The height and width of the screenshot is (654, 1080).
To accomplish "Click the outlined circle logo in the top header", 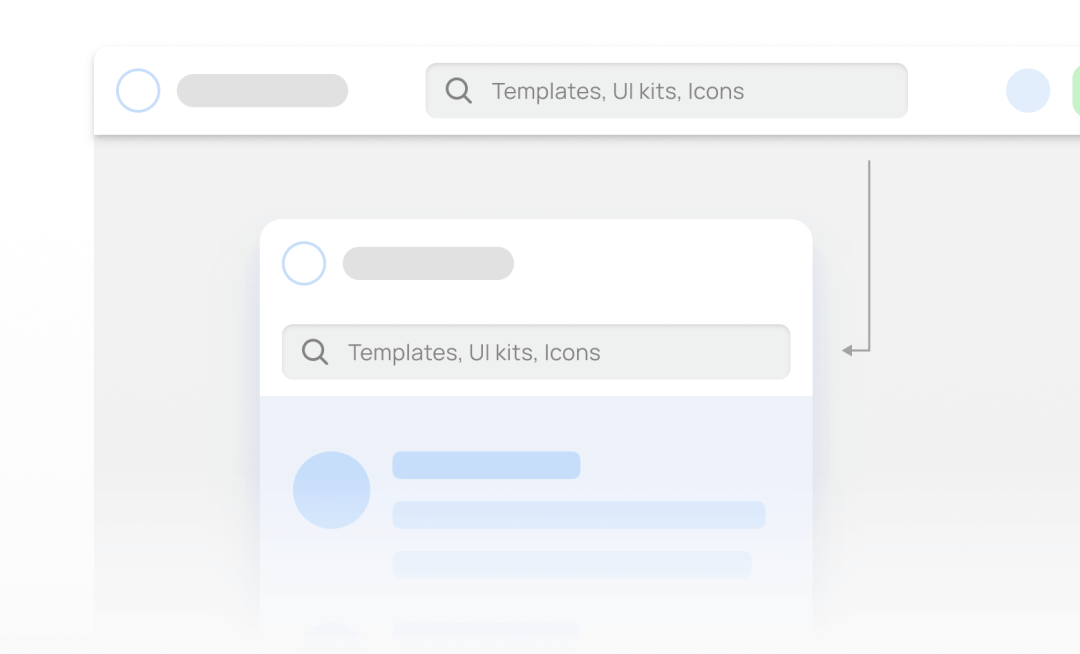I will 138,91.
